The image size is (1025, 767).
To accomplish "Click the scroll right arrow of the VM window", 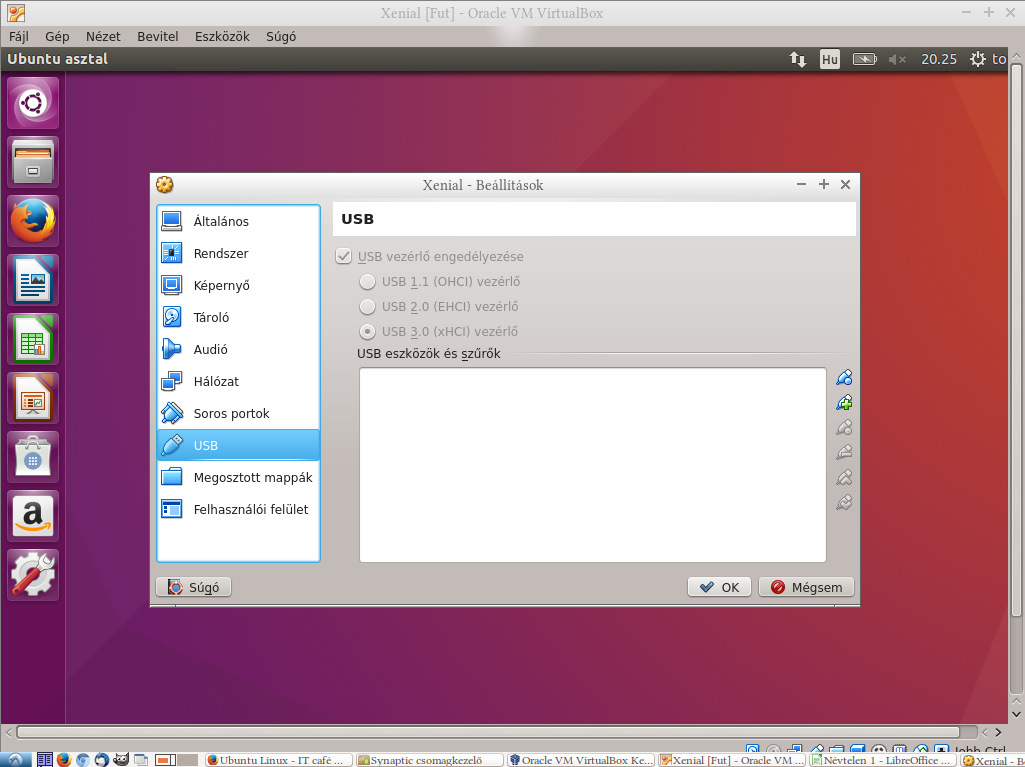I will coord(998,732).
